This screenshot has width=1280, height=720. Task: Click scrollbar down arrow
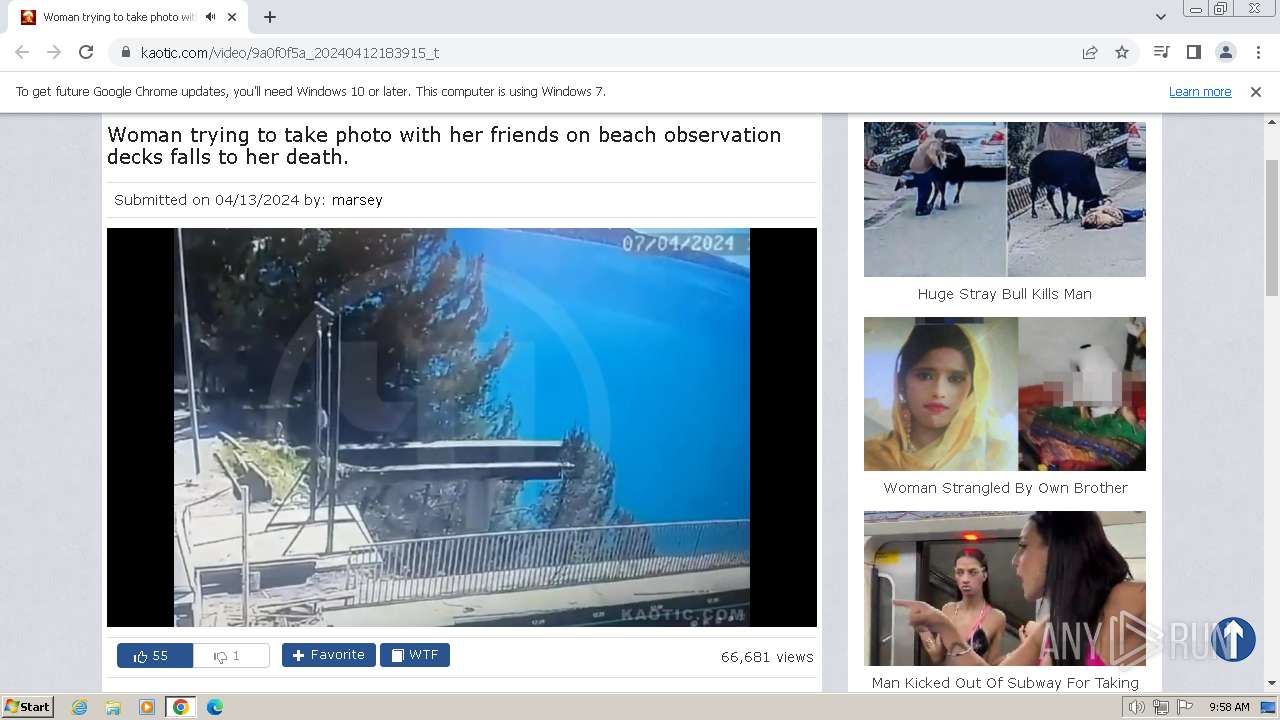pyautogui.click(x=1272, y=684)
